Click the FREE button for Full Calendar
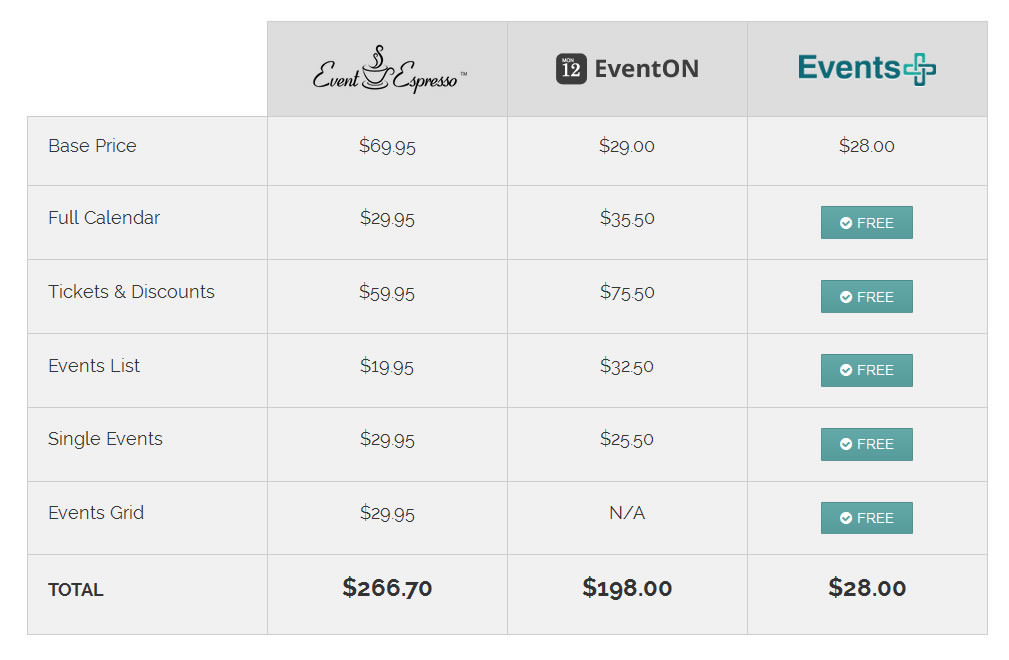 [x=866, y=223]
